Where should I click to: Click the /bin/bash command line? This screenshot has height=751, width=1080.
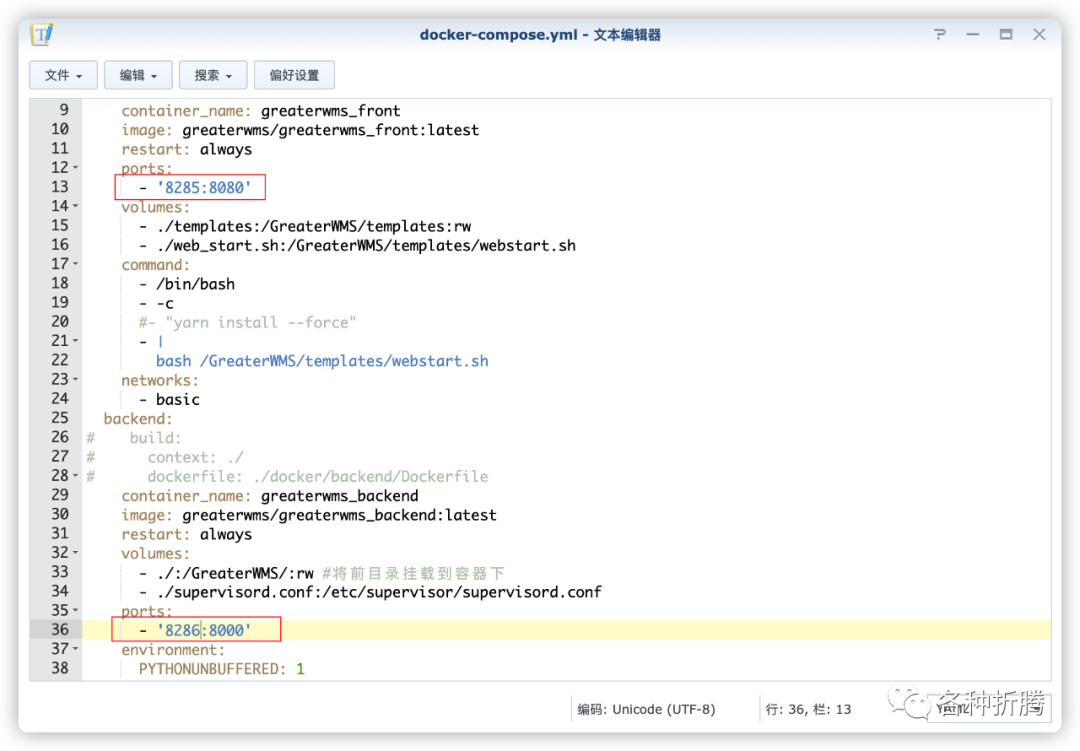coord(187,285)
